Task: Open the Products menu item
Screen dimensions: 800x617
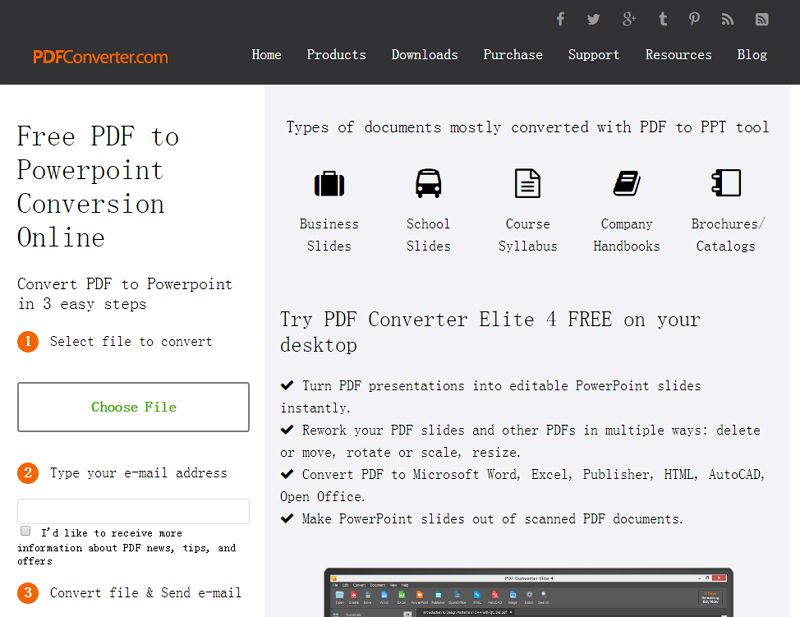Action: (336, 55)
